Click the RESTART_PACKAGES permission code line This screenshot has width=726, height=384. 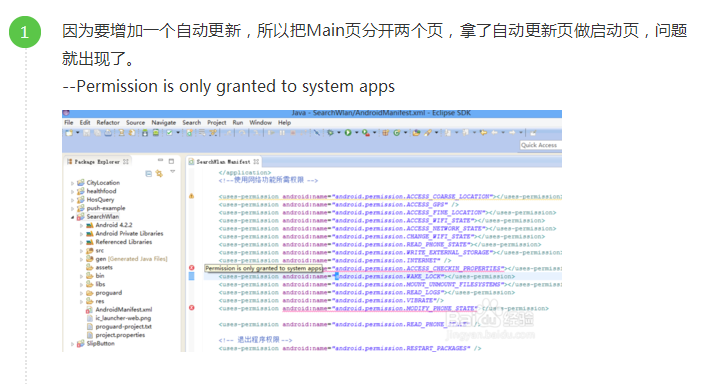tap(350, 348)
